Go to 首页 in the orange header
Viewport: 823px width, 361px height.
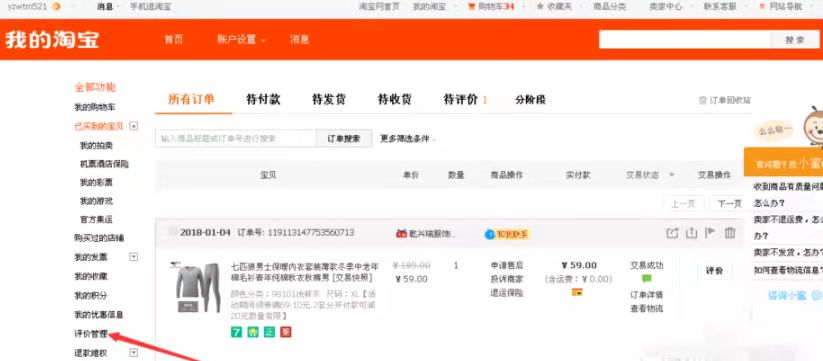(174, 39)
